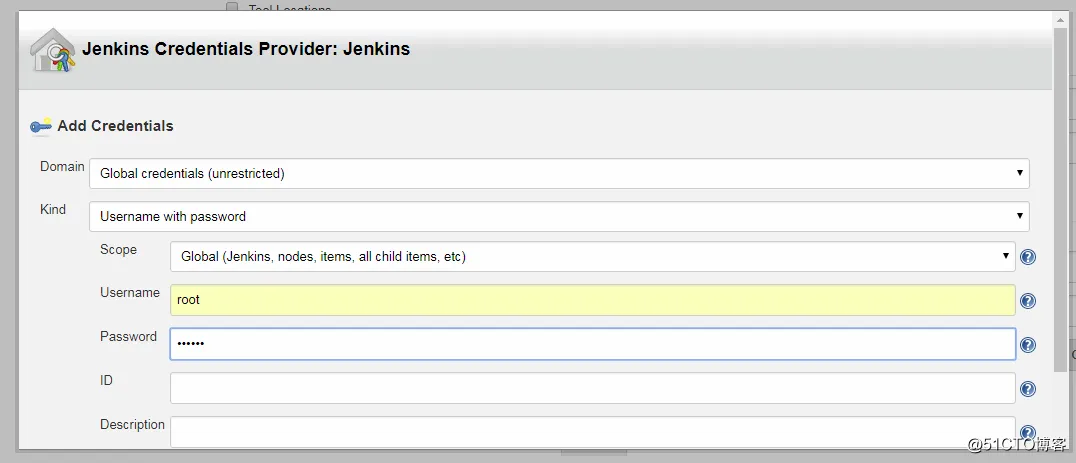Image resolution: width=1076 pixels, height=463 pixels.
Task: Click the Password label
Action: (128, 337)
